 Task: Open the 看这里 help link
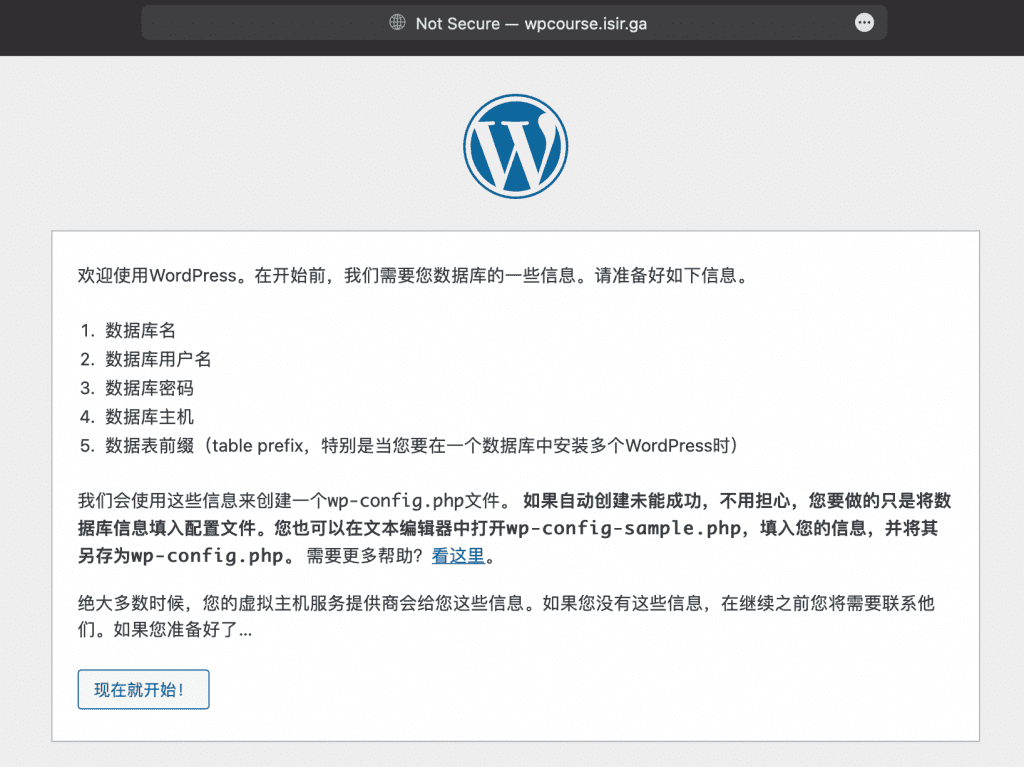(458, 556)
